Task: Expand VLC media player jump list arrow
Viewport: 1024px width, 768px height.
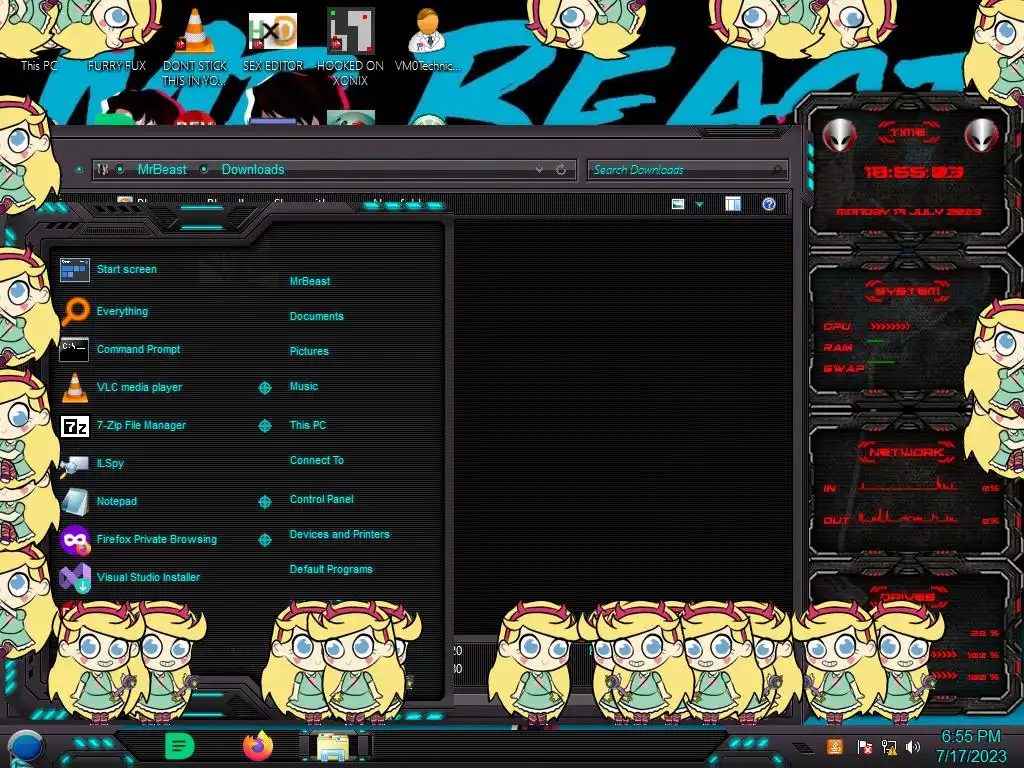Action: click(x=264, y=388)
